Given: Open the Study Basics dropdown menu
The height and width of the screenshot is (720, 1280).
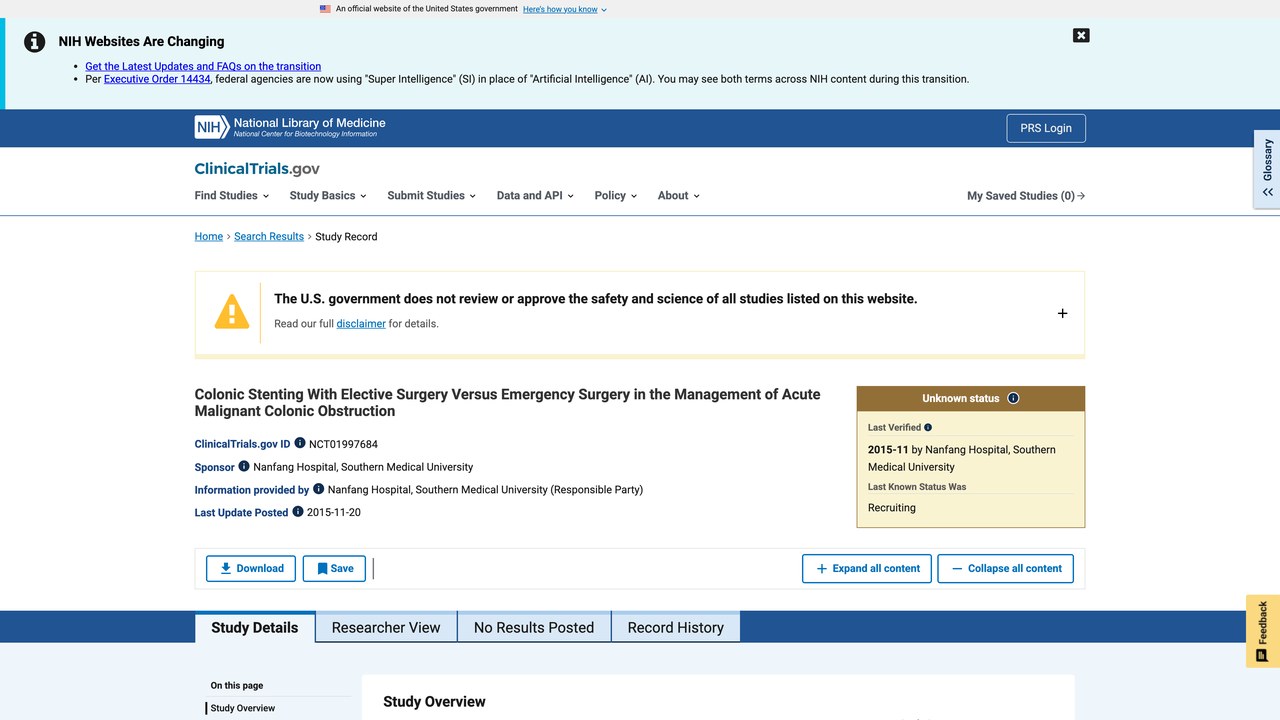Looking at the screenshot, I should pyautogui.click(x=328, y=196).
